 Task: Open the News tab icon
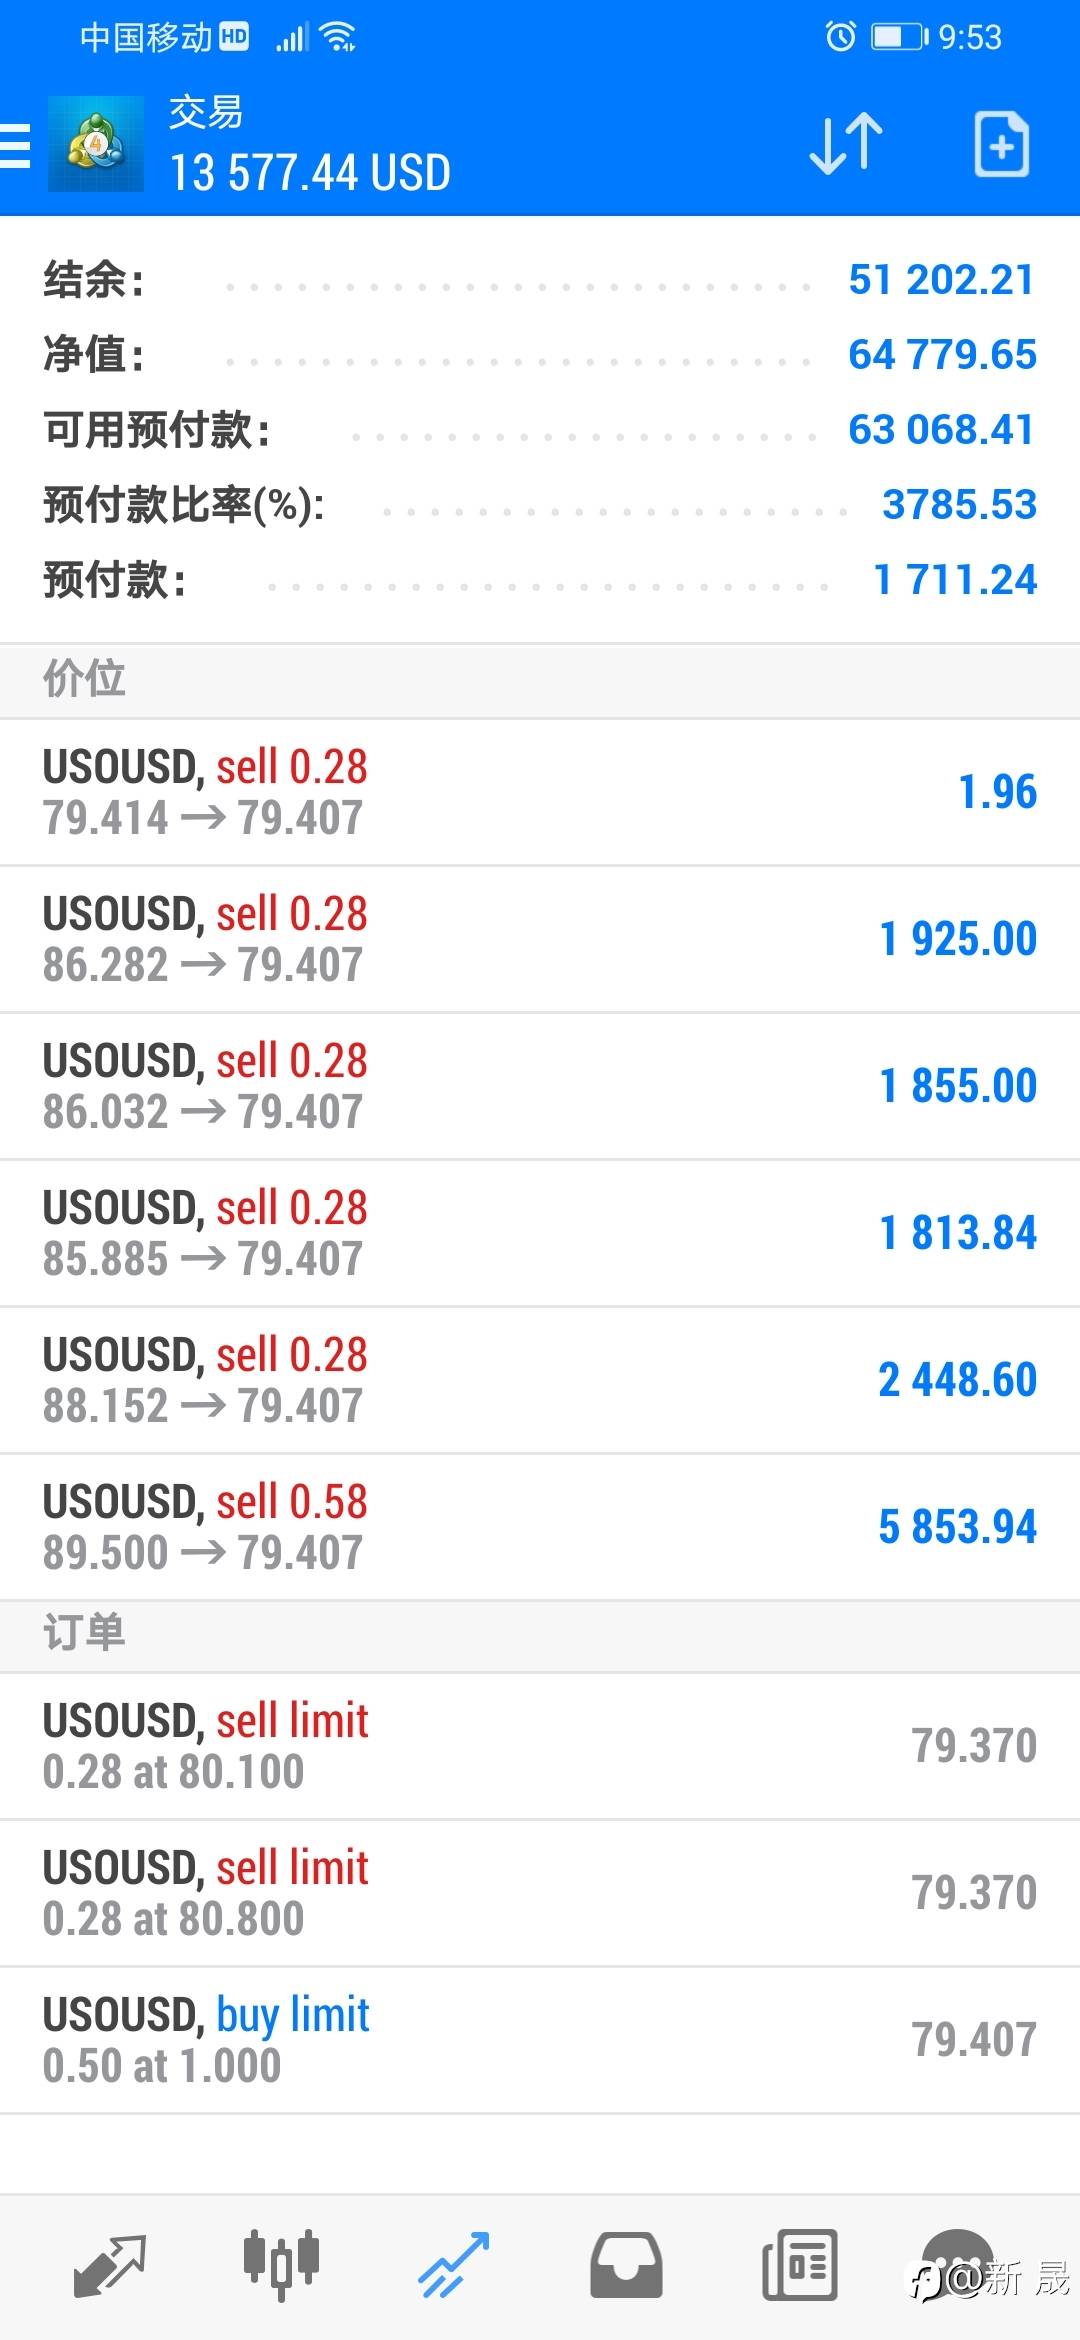(x=799, y=2264)
